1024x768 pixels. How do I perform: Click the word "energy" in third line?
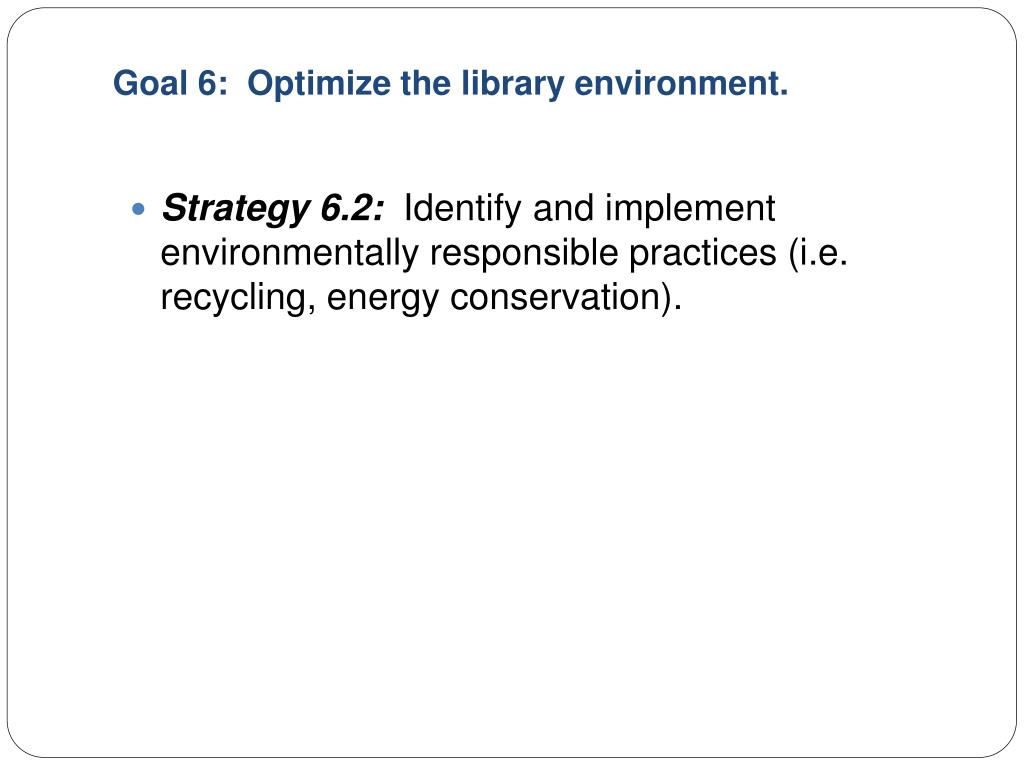pos(383,298)
